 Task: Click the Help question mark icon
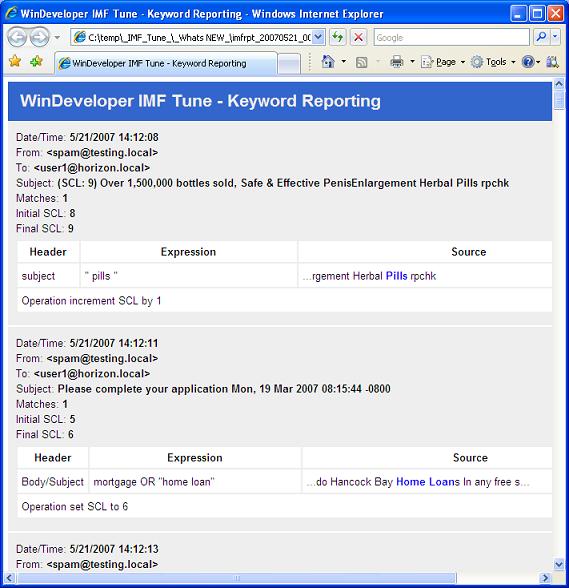point(527,62)
